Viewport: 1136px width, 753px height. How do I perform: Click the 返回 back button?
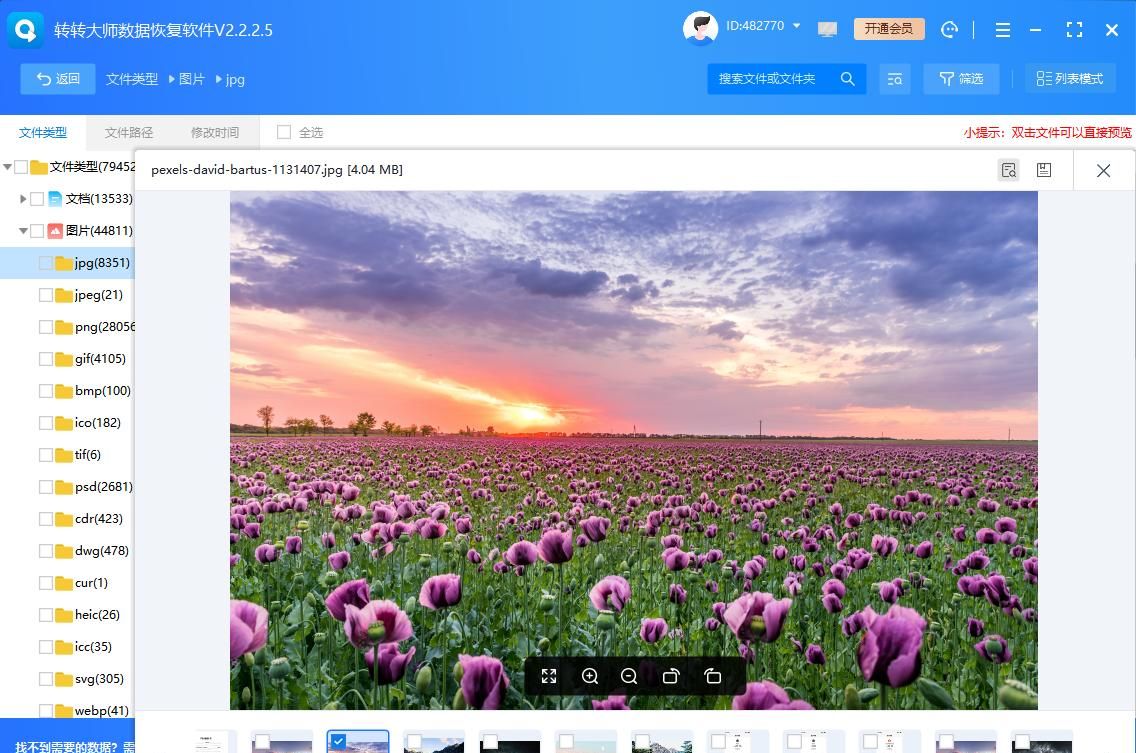[x=58, y=79]
